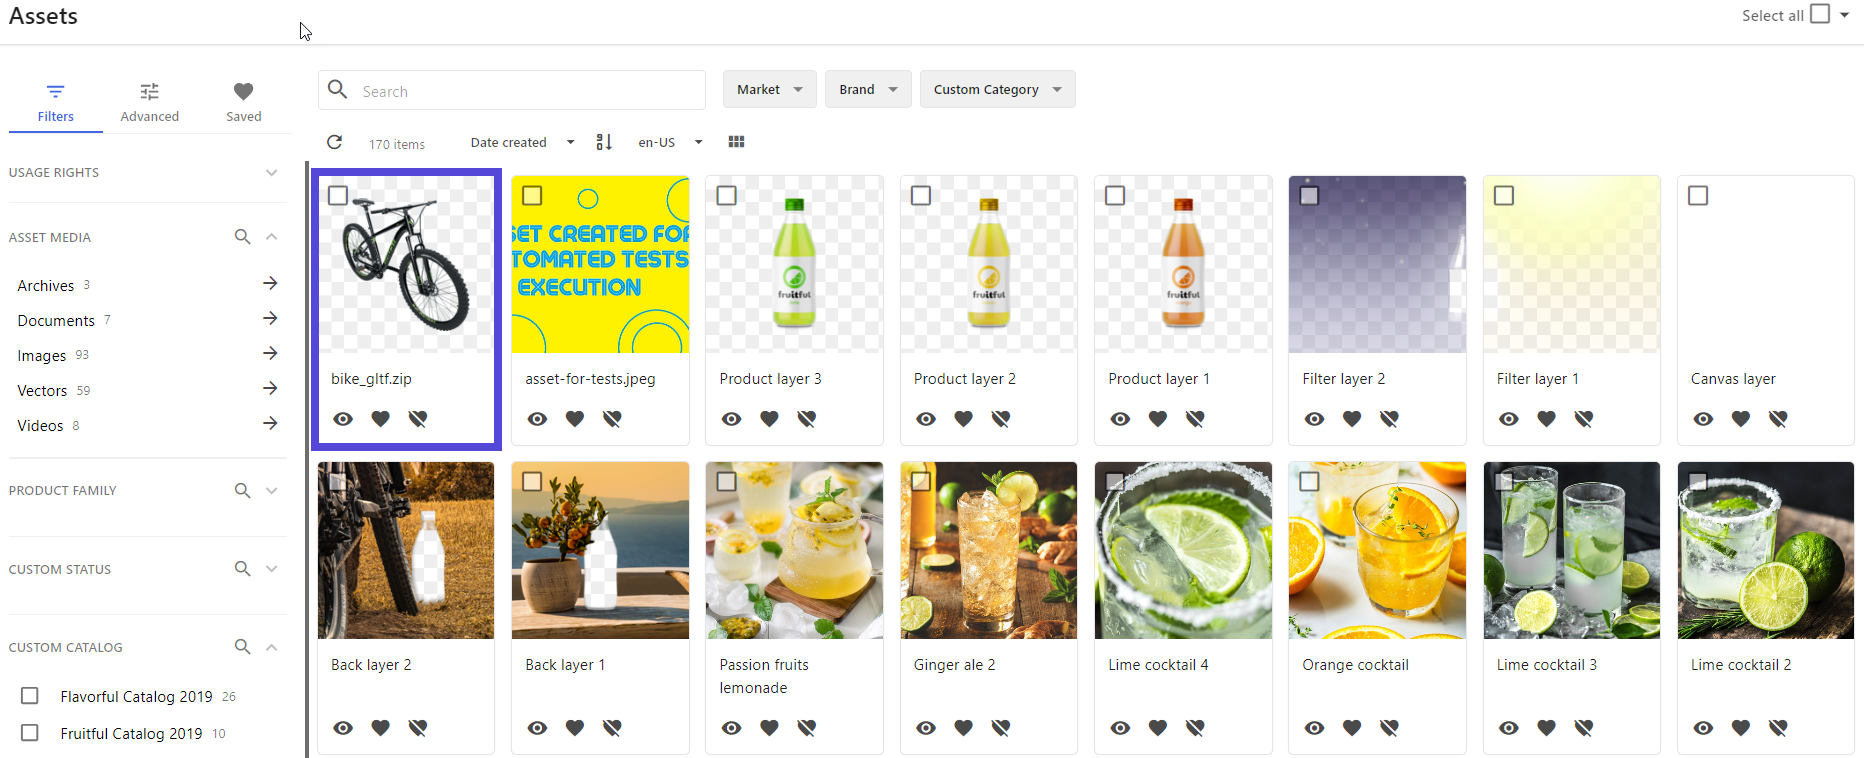Open the Date created sort dropdown
Viewport: 1864px width, 758px height.
(522, 143)
